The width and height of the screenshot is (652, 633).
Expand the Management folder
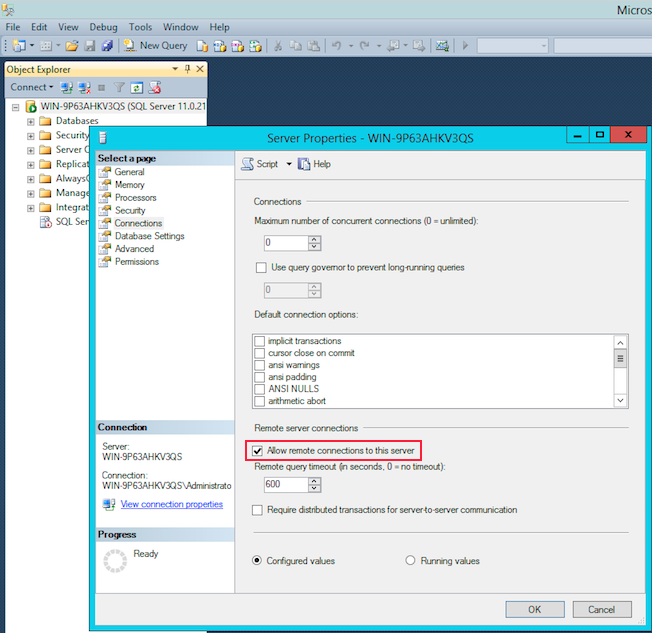[30, 194]
